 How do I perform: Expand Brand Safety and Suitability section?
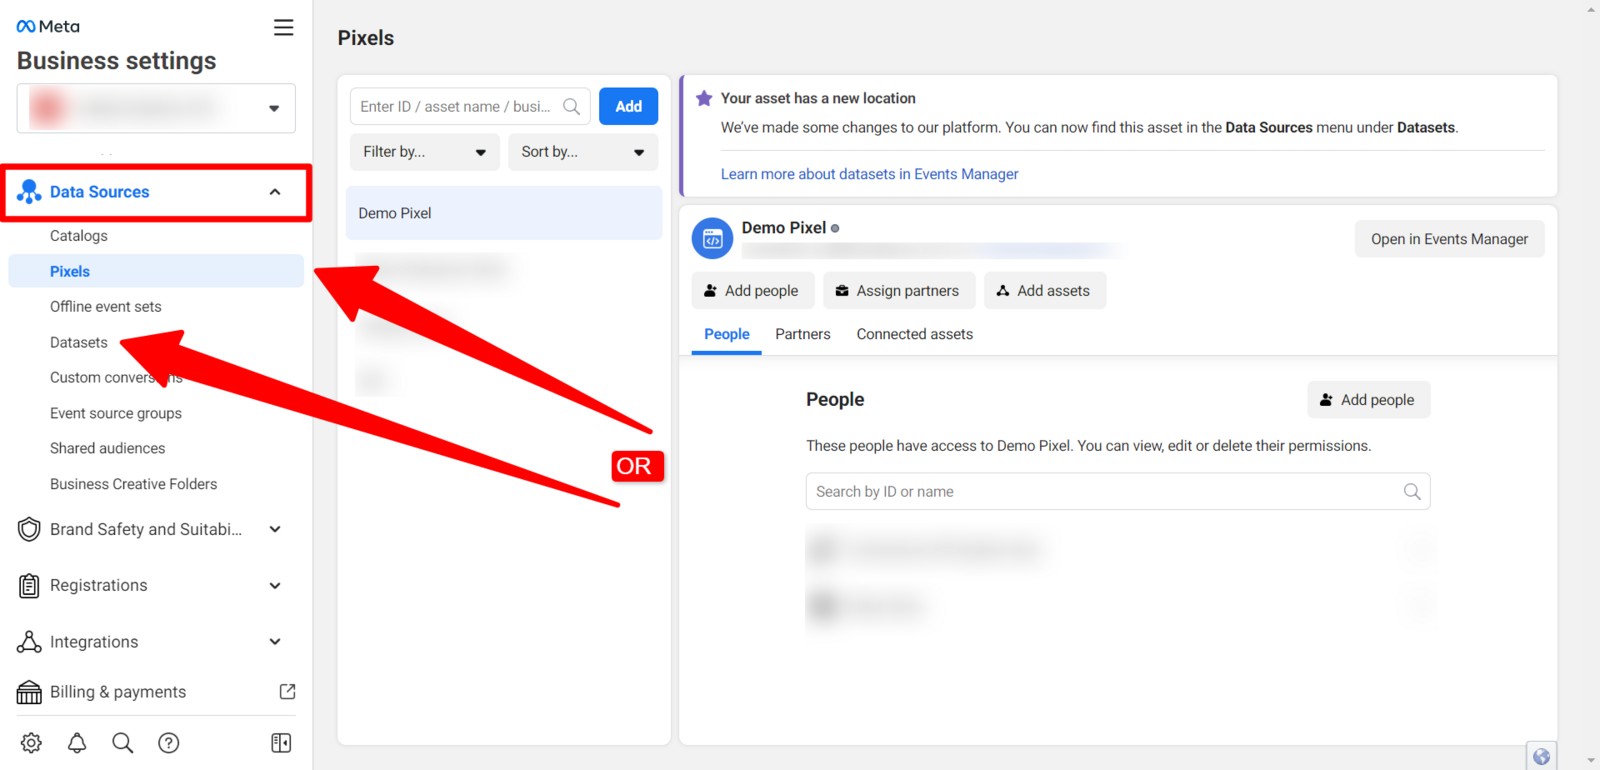pyautogui.click(x=275, y=530)
